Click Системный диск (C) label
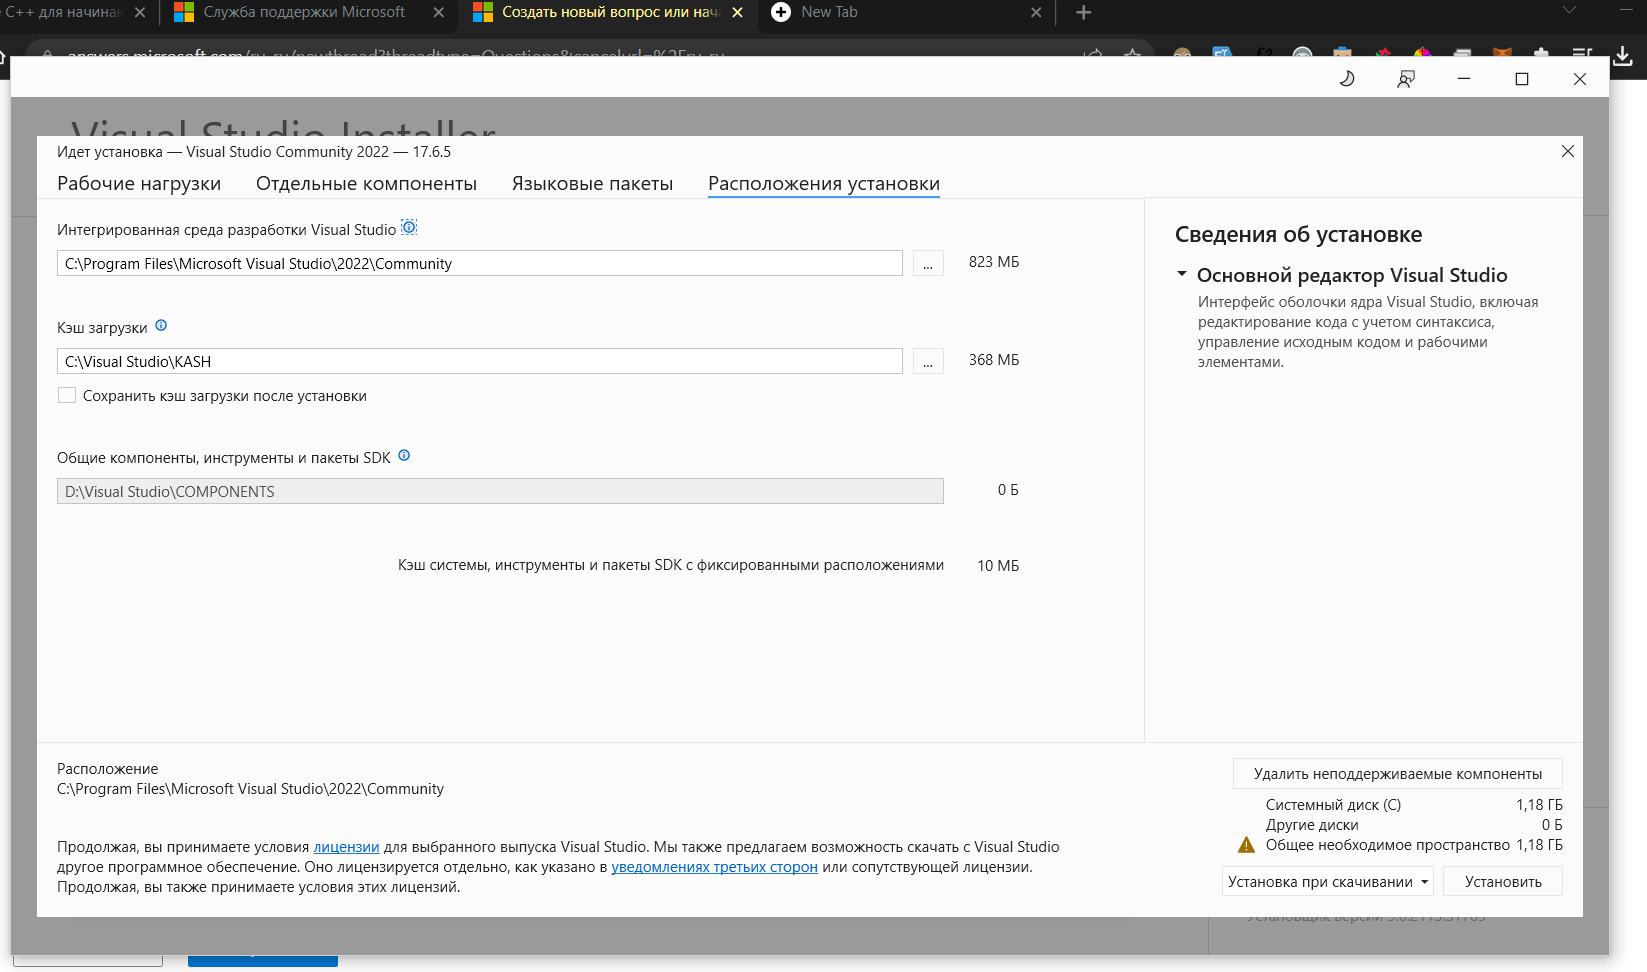1647x972 pixels. (1333, 805)
